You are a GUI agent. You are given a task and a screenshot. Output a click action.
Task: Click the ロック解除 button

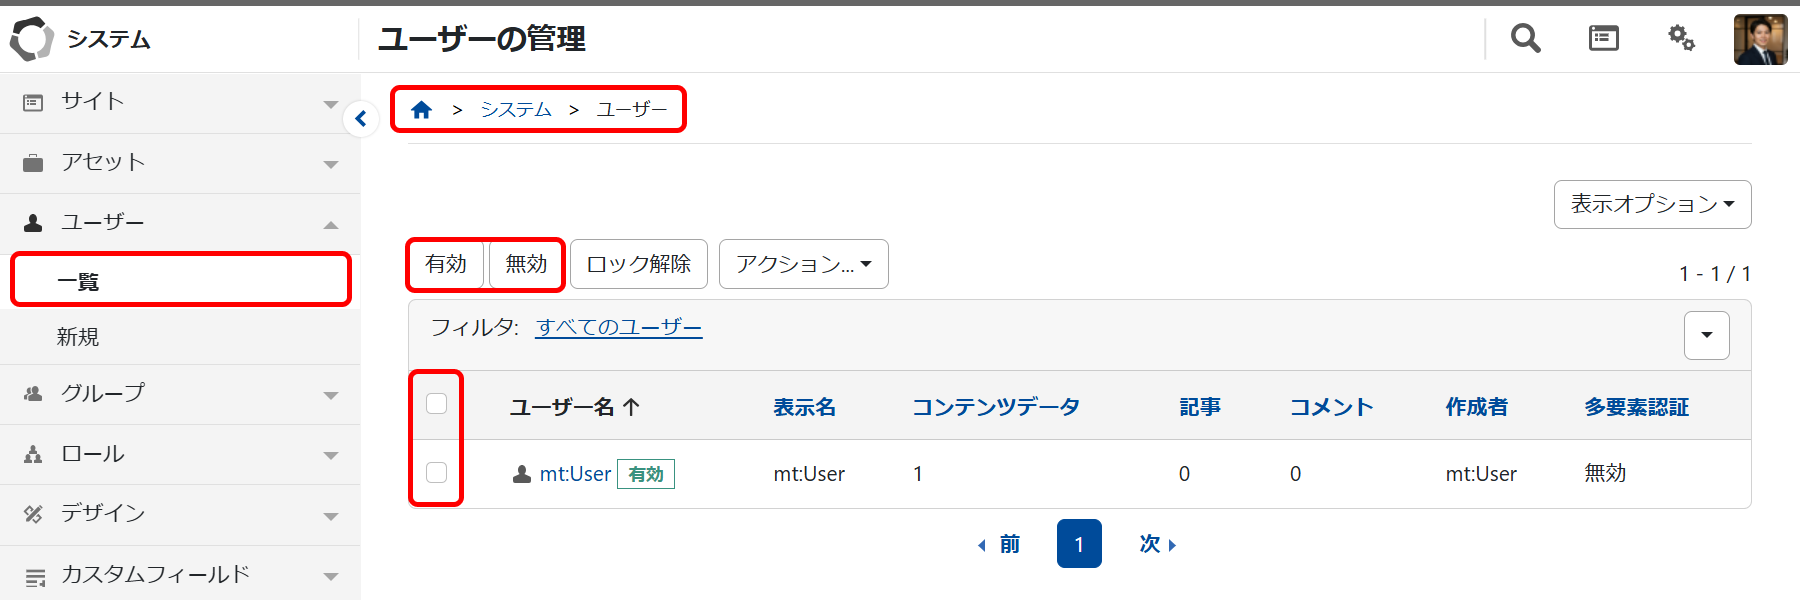(x=638, y=264)
